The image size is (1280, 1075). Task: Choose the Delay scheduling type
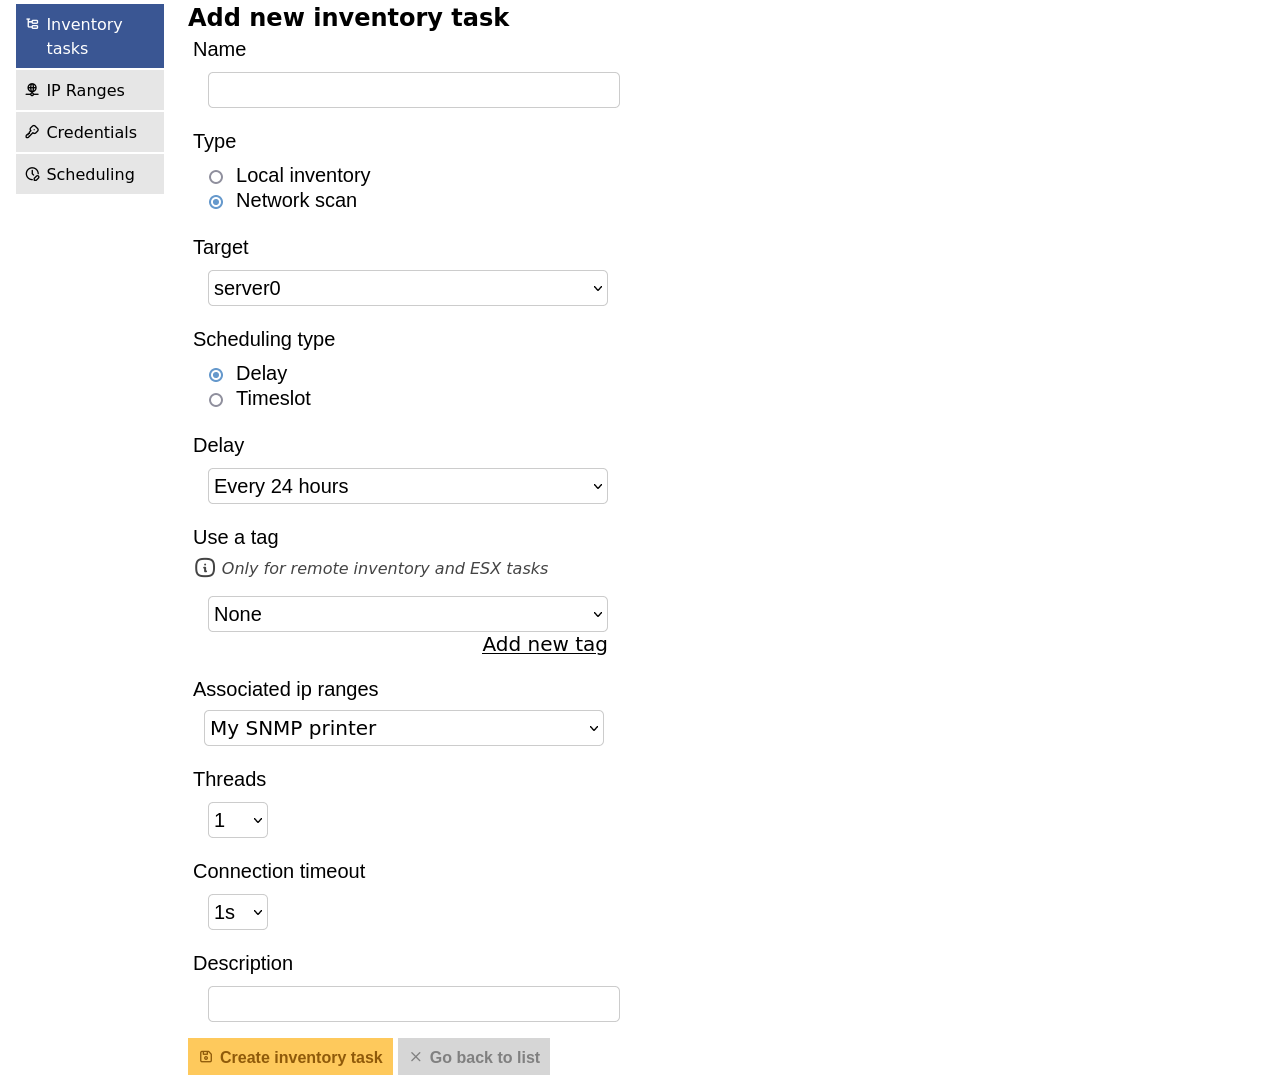216,375
